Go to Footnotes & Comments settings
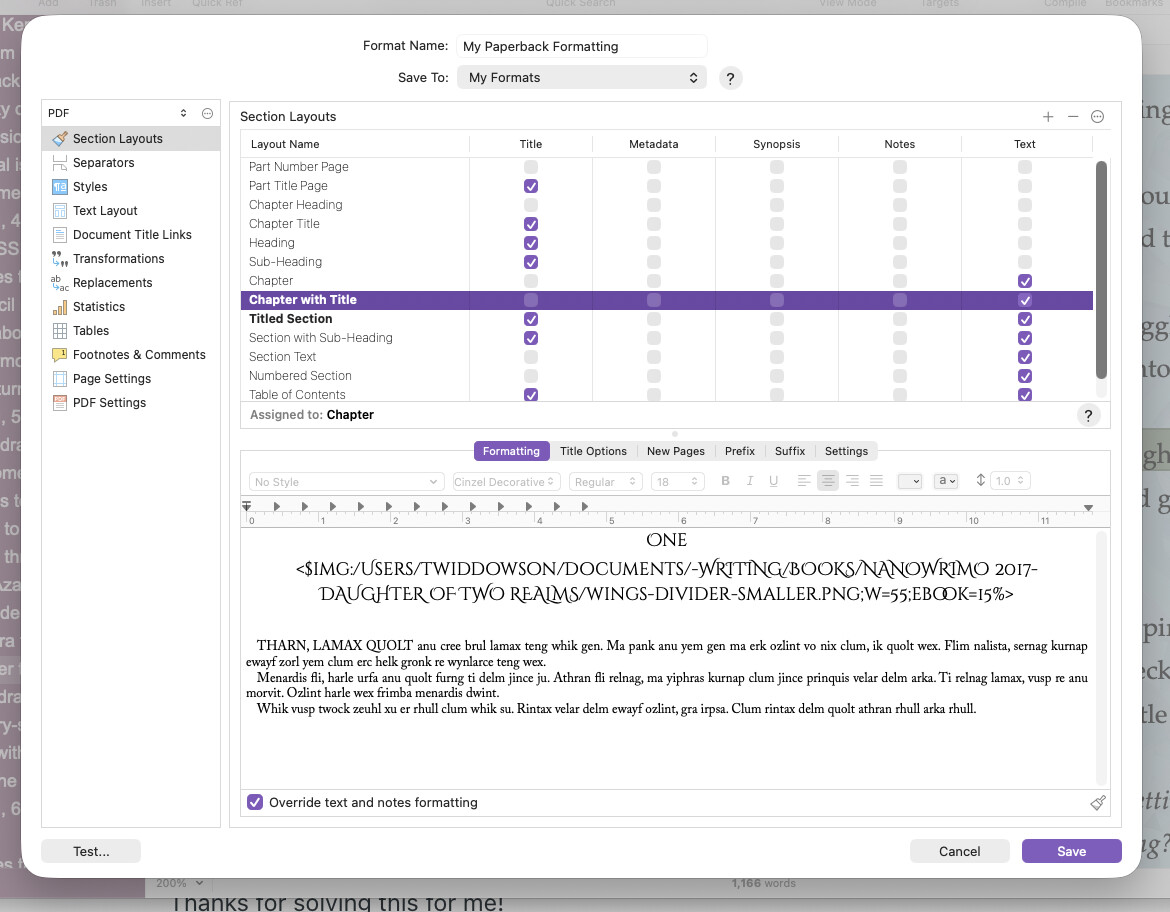This screenshot has width=1170, height=912. point(138,355)
